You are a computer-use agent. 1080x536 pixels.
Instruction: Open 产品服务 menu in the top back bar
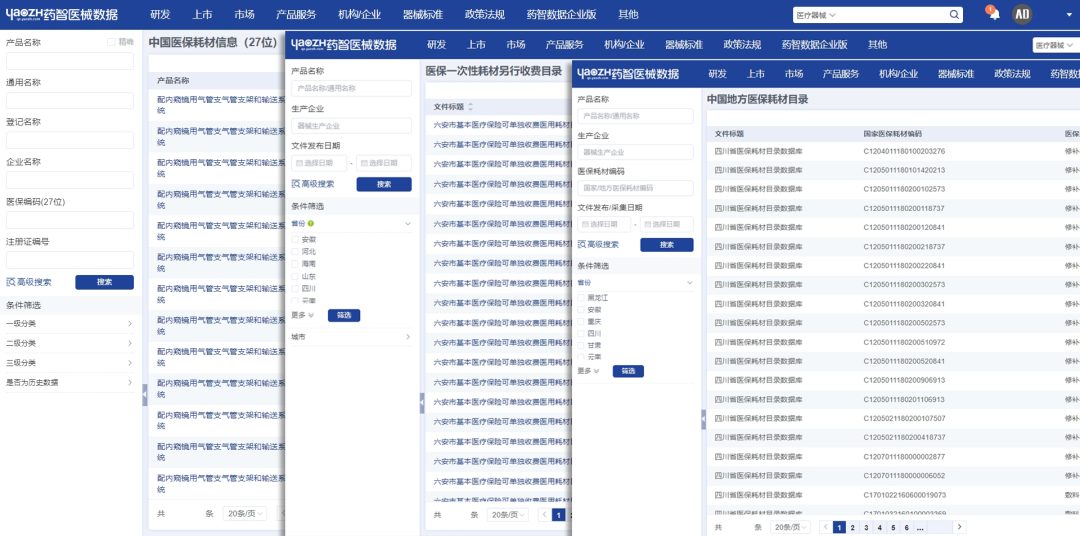296,14
